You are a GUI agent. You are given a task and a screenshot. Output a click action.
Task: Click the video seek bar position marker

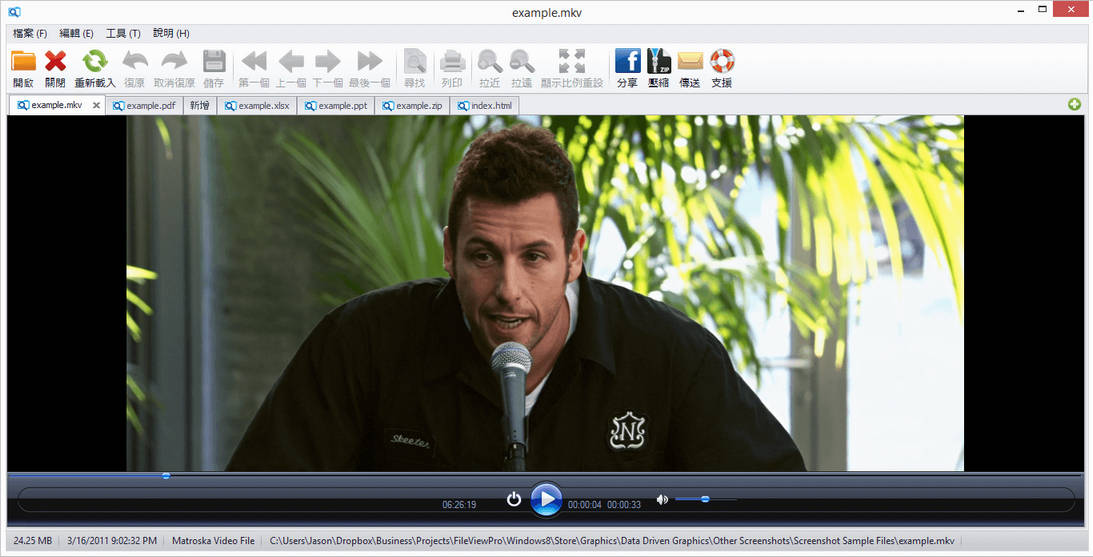[166, 476]
